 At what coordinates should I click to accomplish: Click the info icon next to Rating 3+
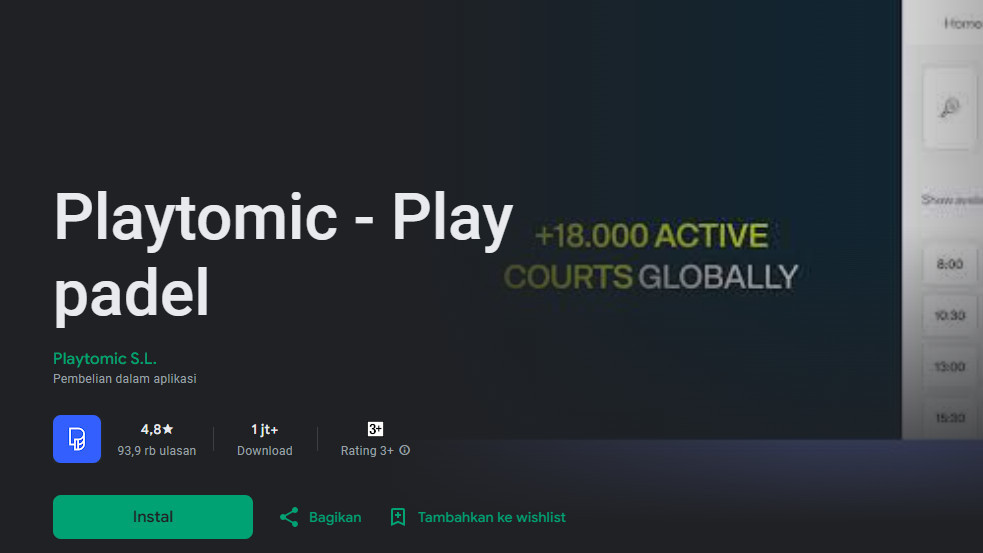[x=405, y=451]
